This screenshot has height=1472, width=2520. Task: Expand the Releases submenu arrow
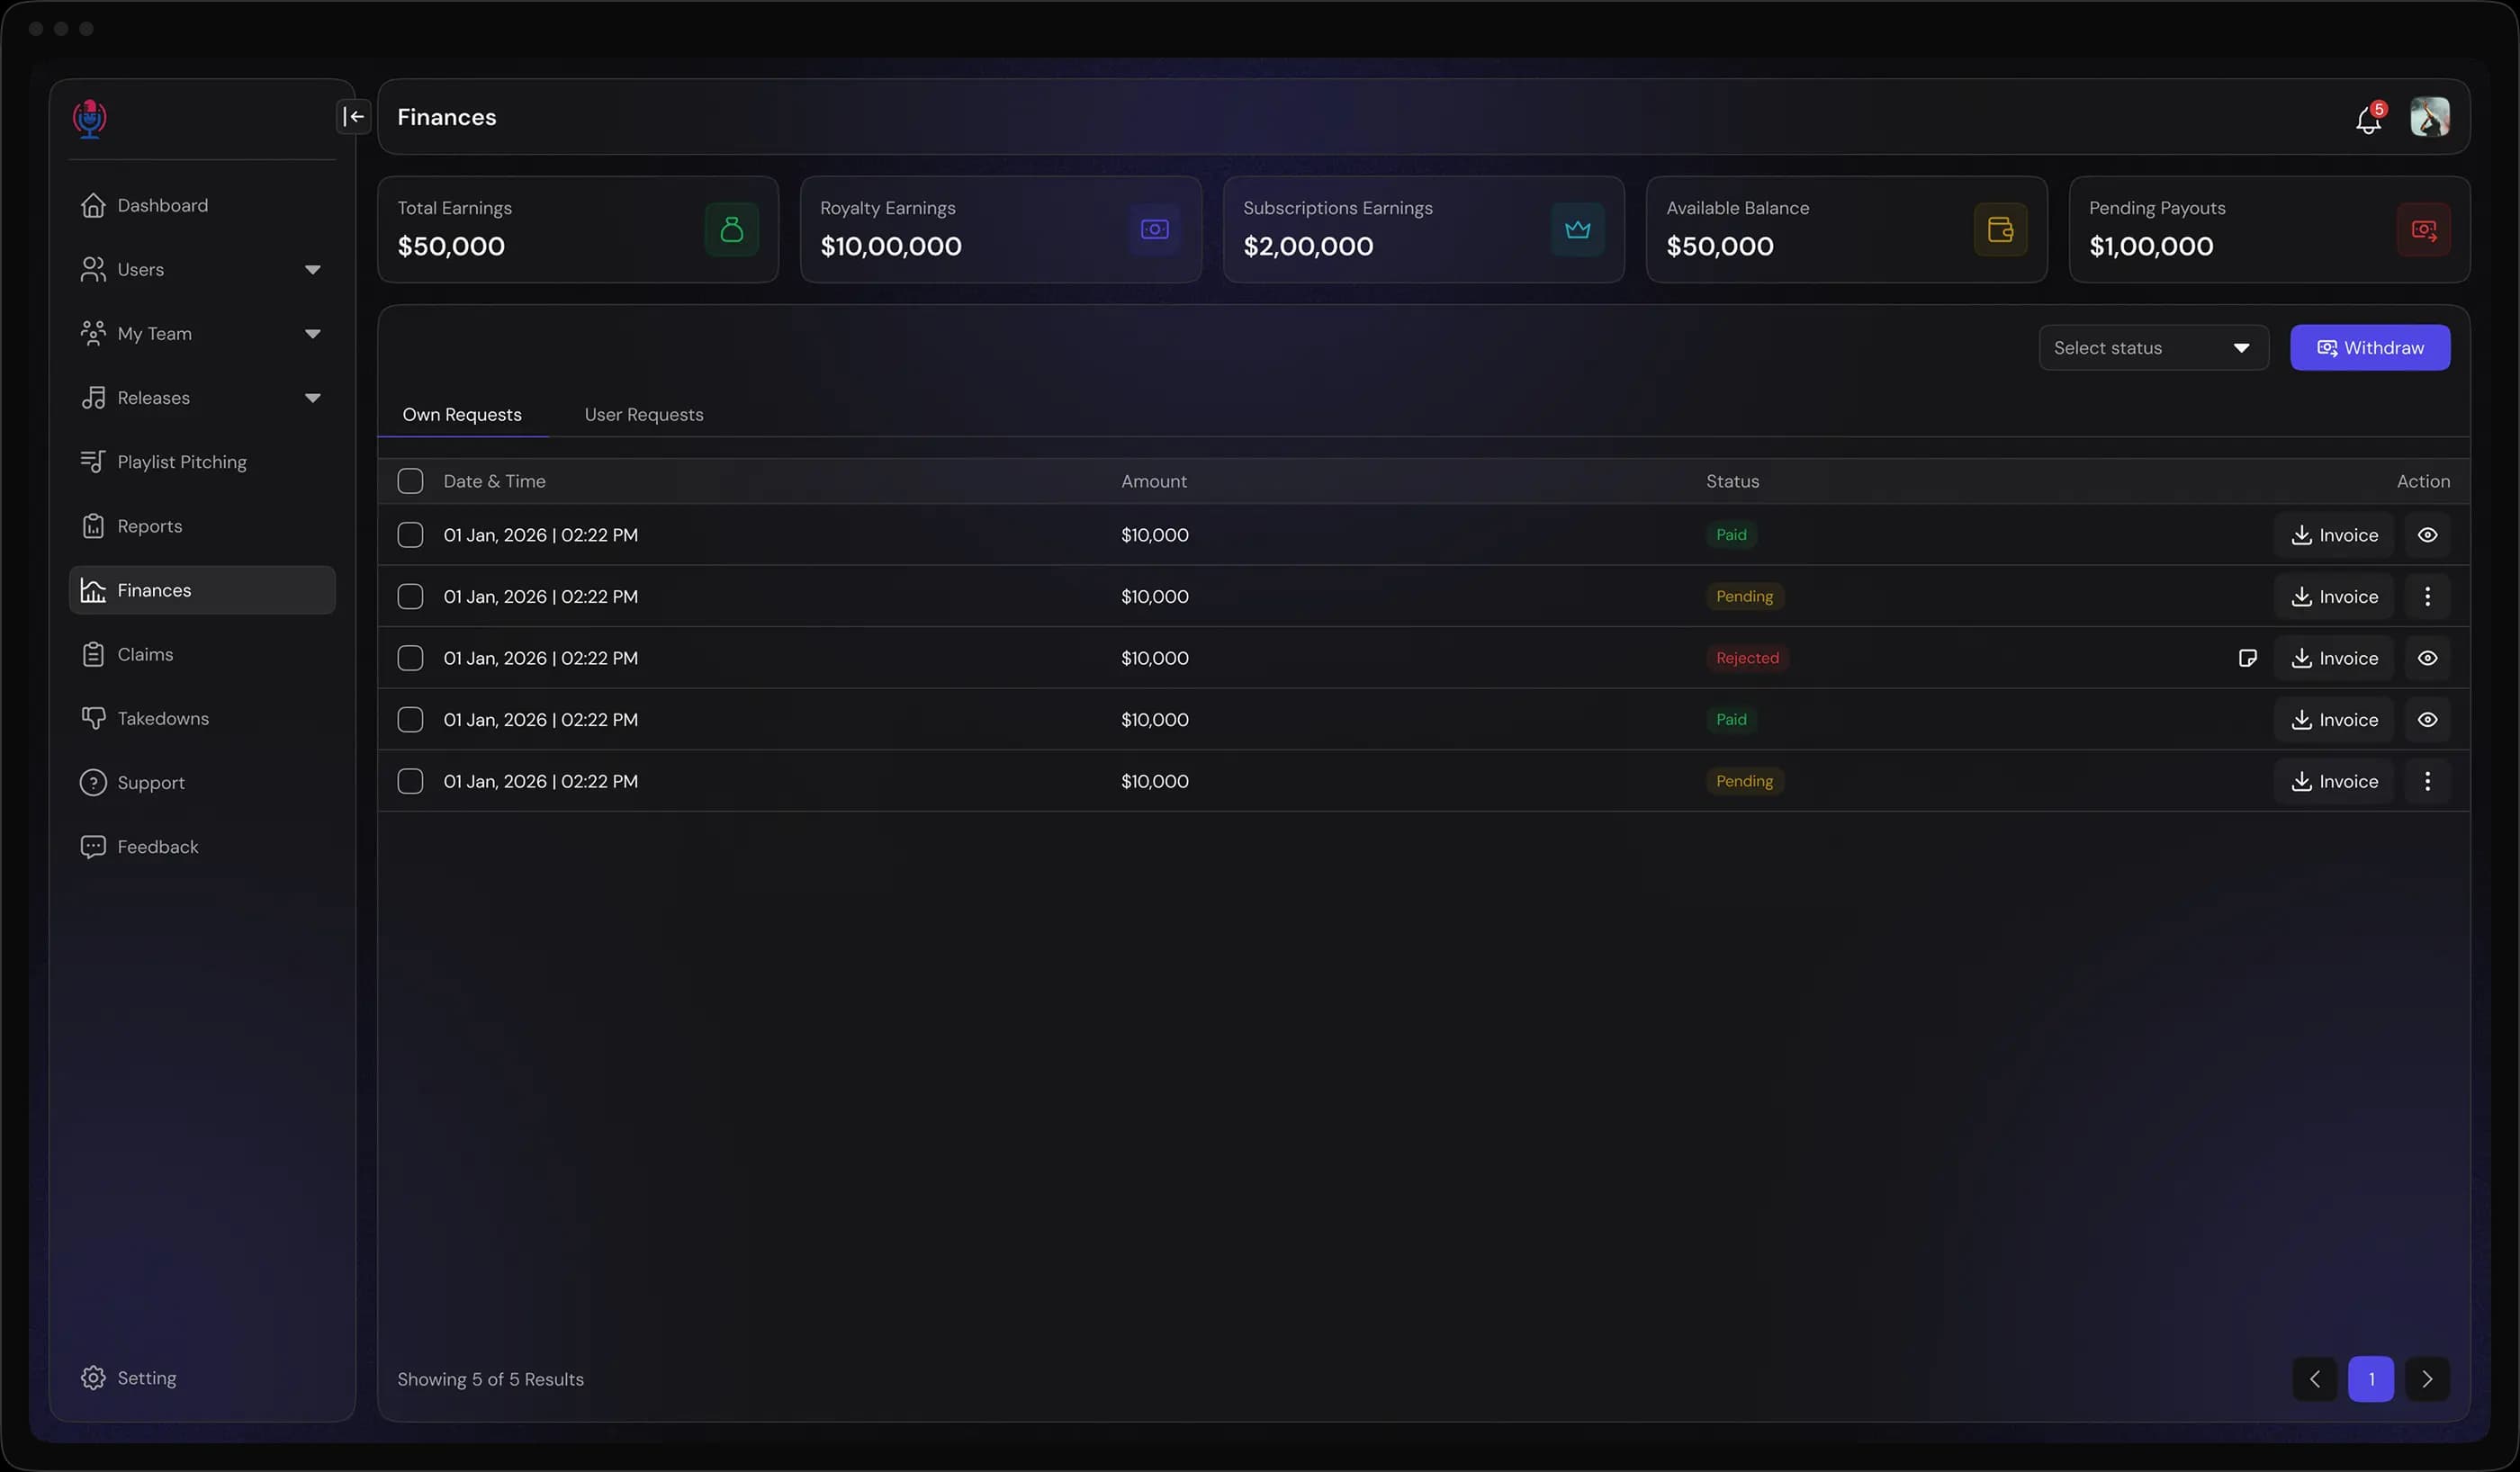313,398
